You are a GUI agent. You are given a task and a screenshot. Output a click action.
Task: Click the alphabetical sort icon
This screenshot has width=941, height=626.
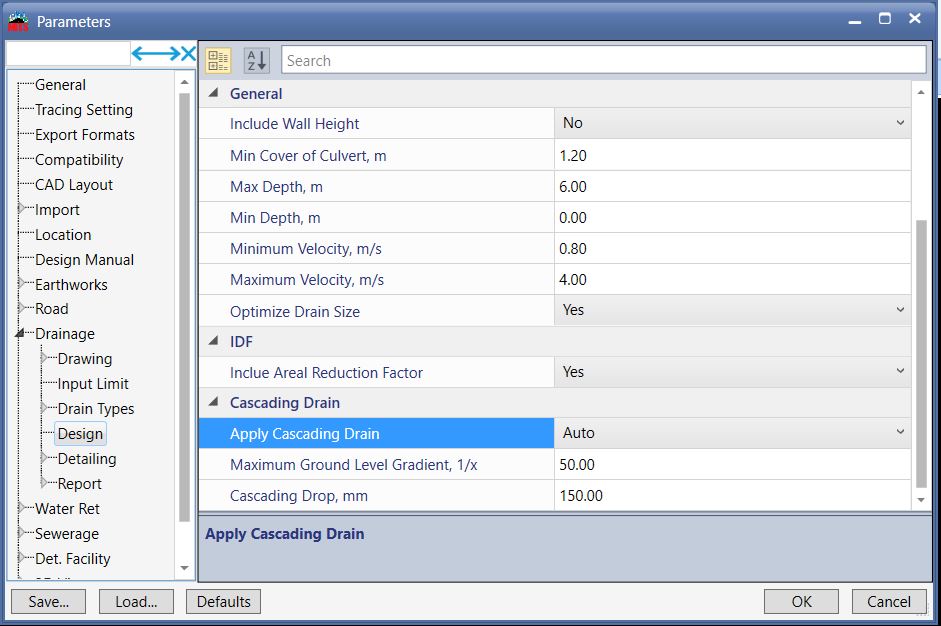[x=256, y=59]
